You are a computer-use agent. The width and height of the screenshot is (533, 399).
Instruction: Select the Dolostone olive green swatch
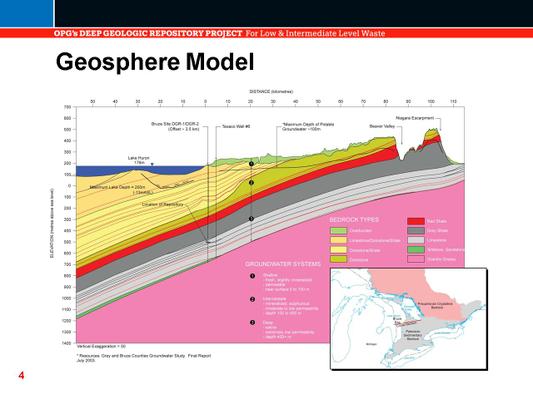(x=339, y=259)
